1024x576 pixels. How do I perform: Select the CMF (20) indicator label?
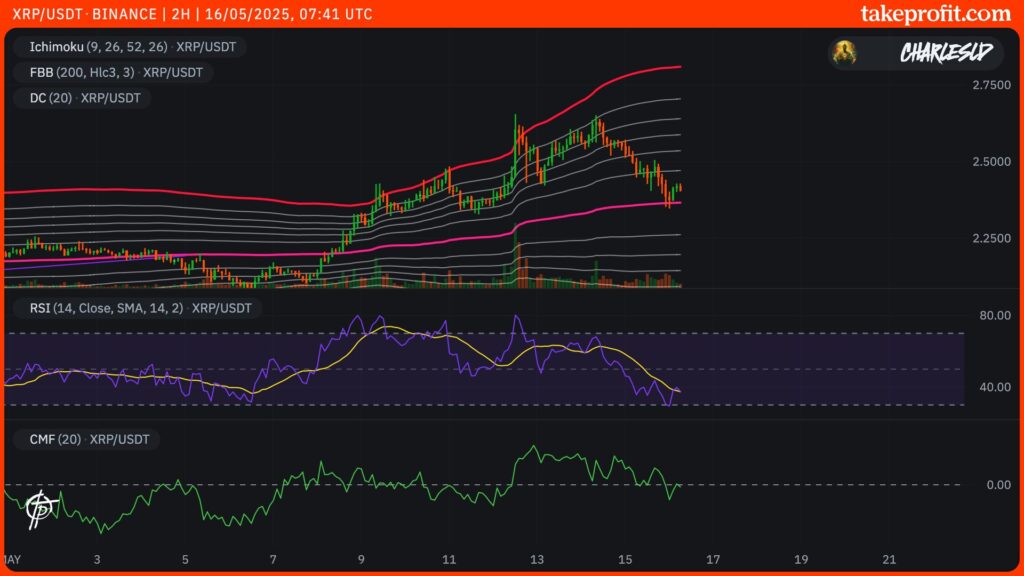click(88, 438)
